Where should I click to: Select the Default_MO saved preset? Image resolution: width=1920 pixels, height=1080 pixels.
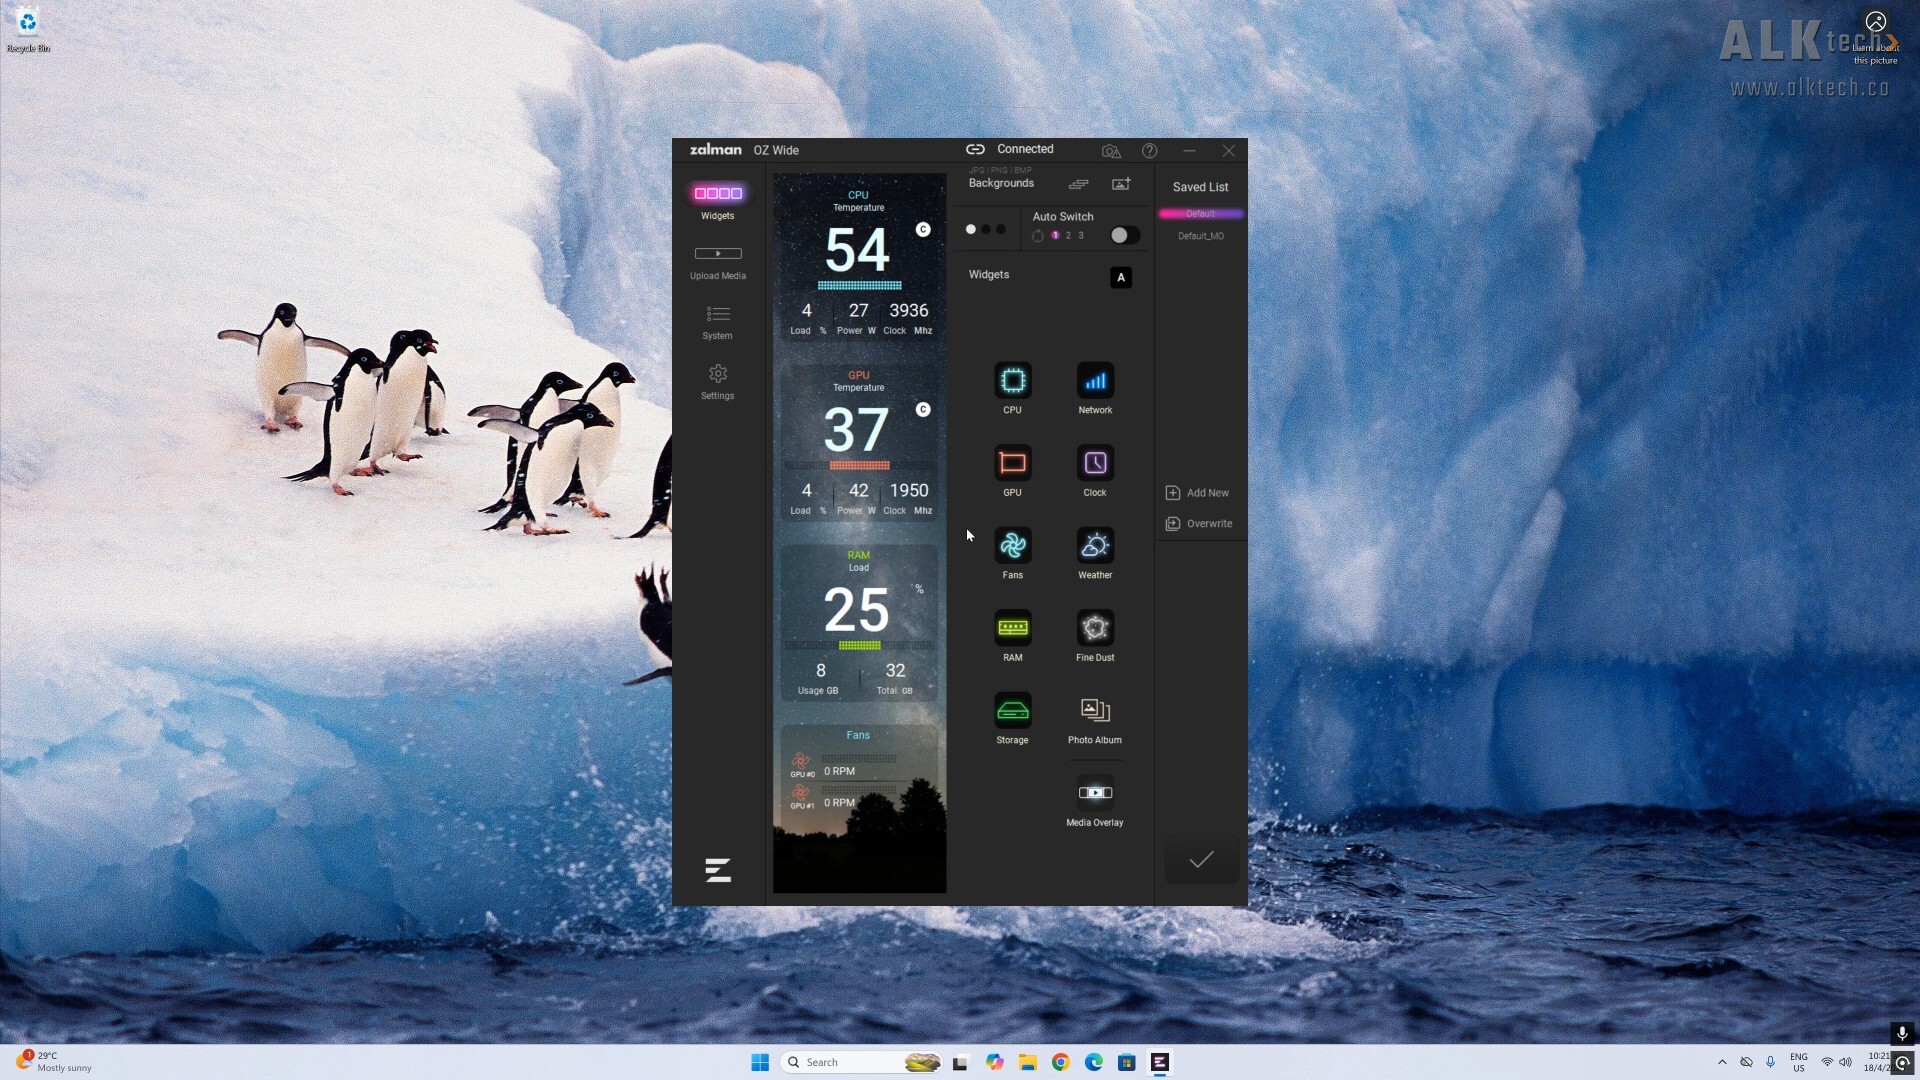[x=1200, y=236]
